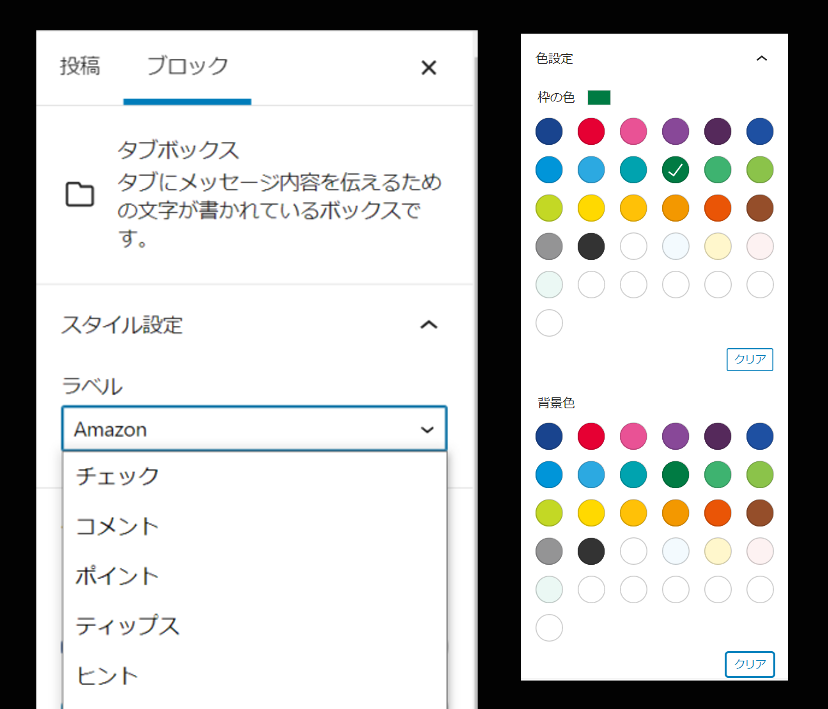Image resolution: width=828 pixels, height=709 pixels.
Task: Pick pale yellow in 背景色 palette
Action: point(718,552)
